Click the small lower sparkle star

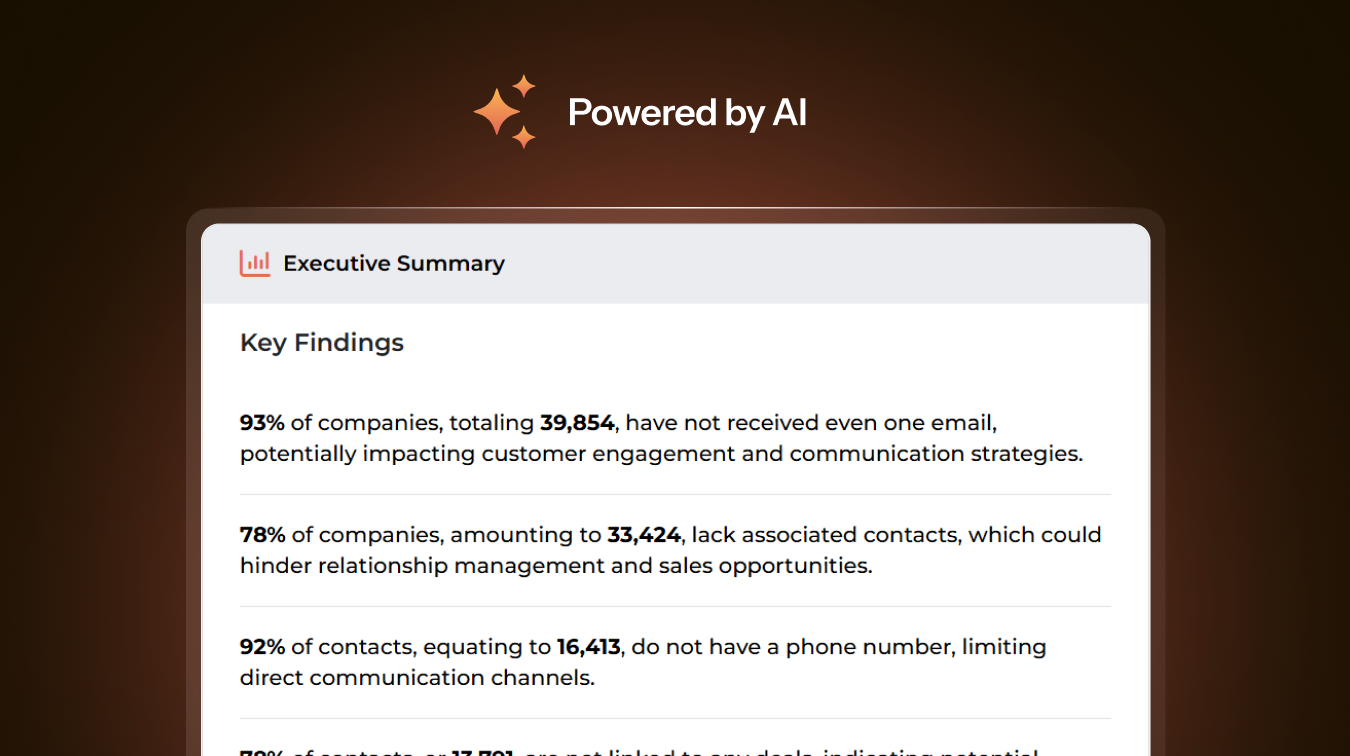click(x=524, y=137)
